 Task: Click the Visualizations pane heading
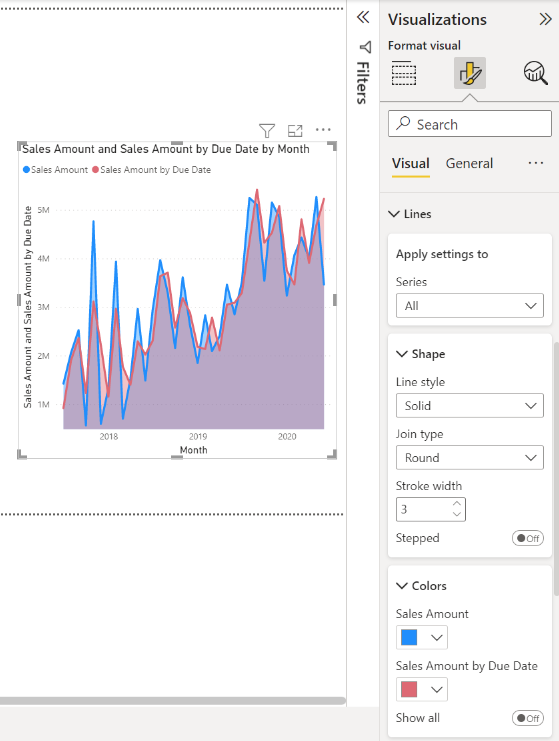(437, 19)
